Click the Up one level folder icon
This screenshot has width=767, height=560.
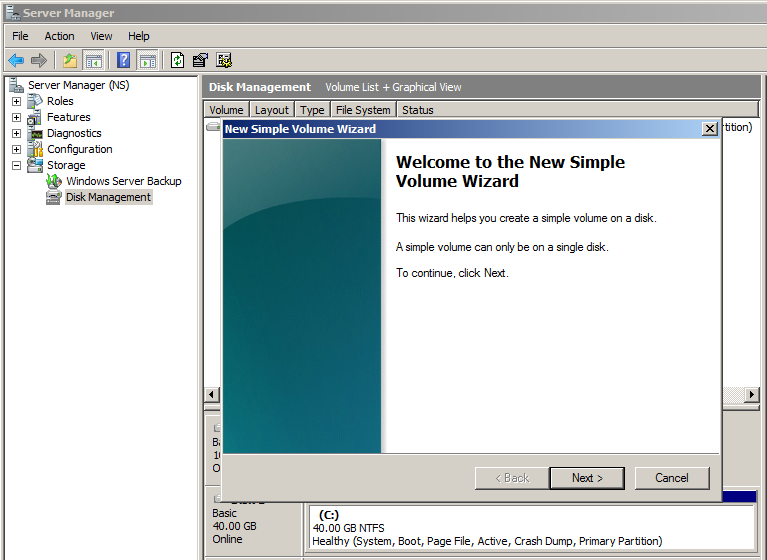click(x=70, y=61)
